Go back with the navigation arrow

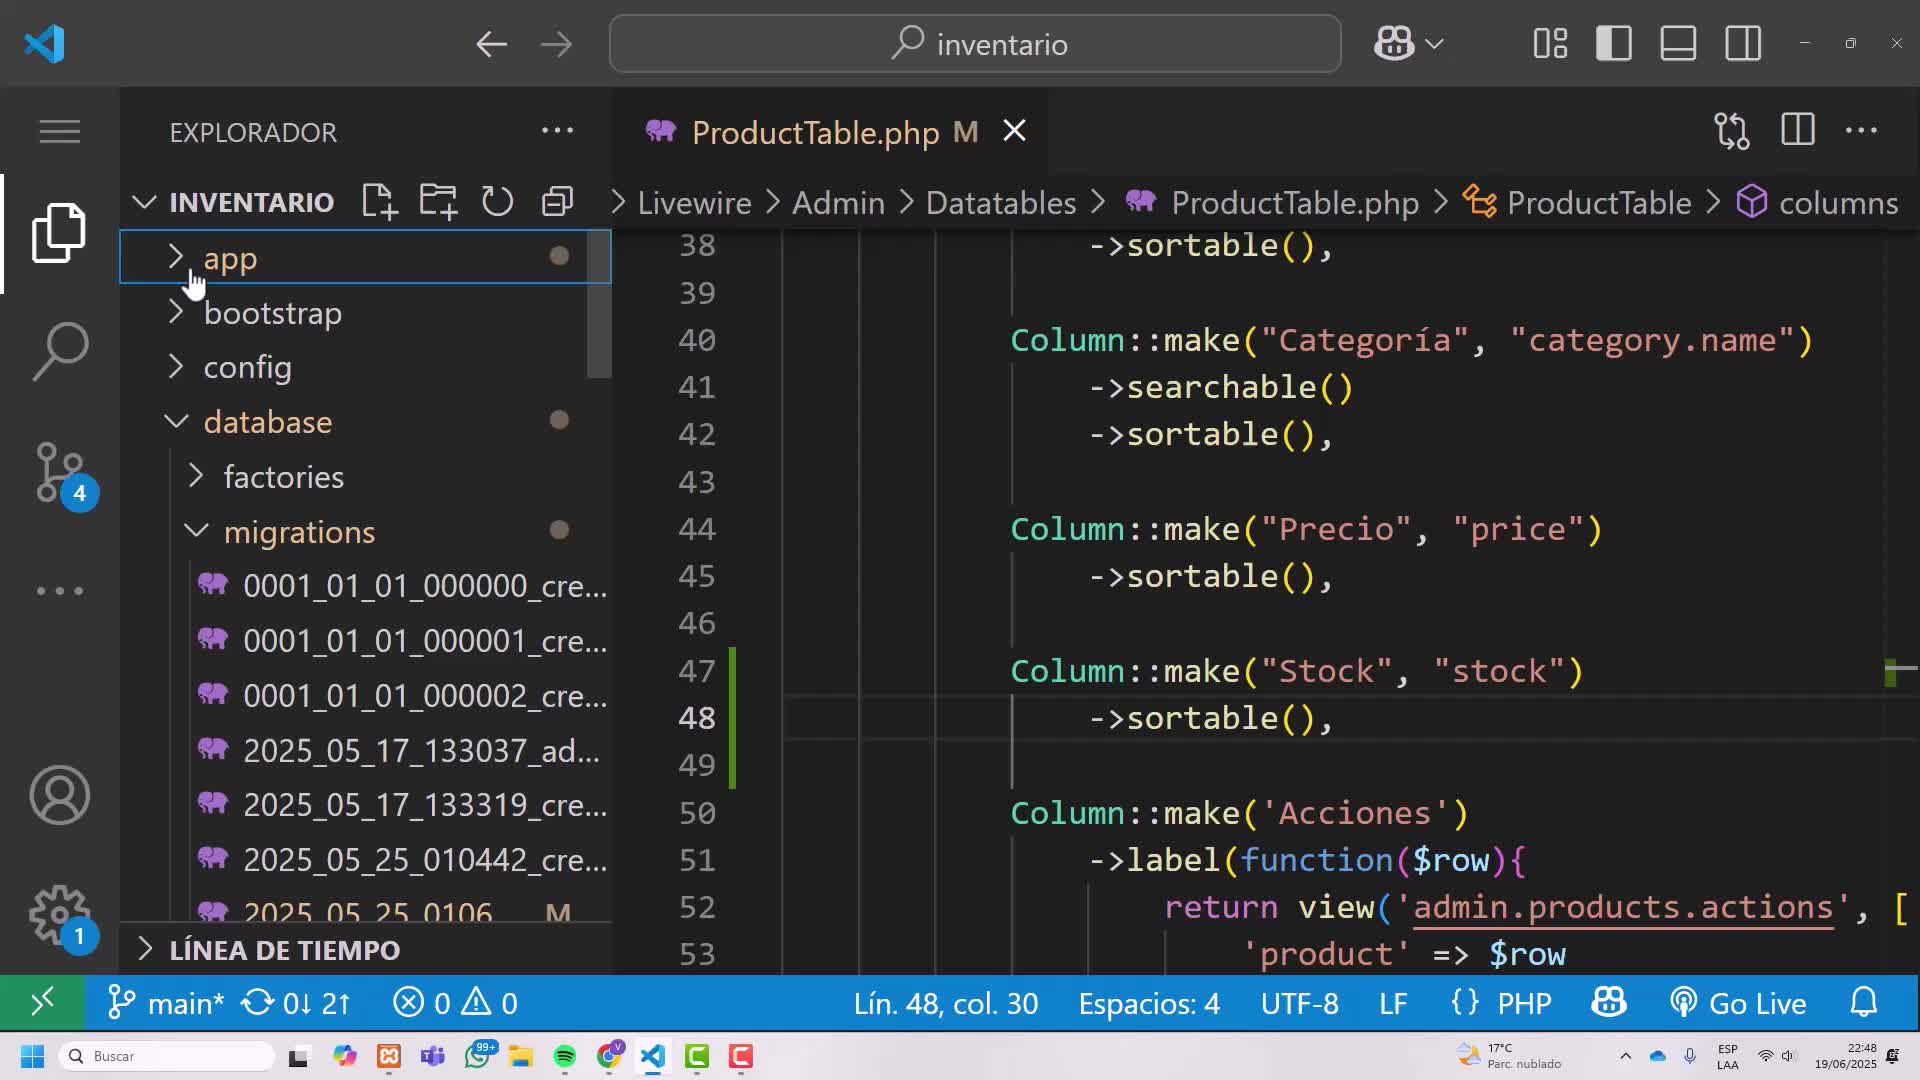pos(491,44)
